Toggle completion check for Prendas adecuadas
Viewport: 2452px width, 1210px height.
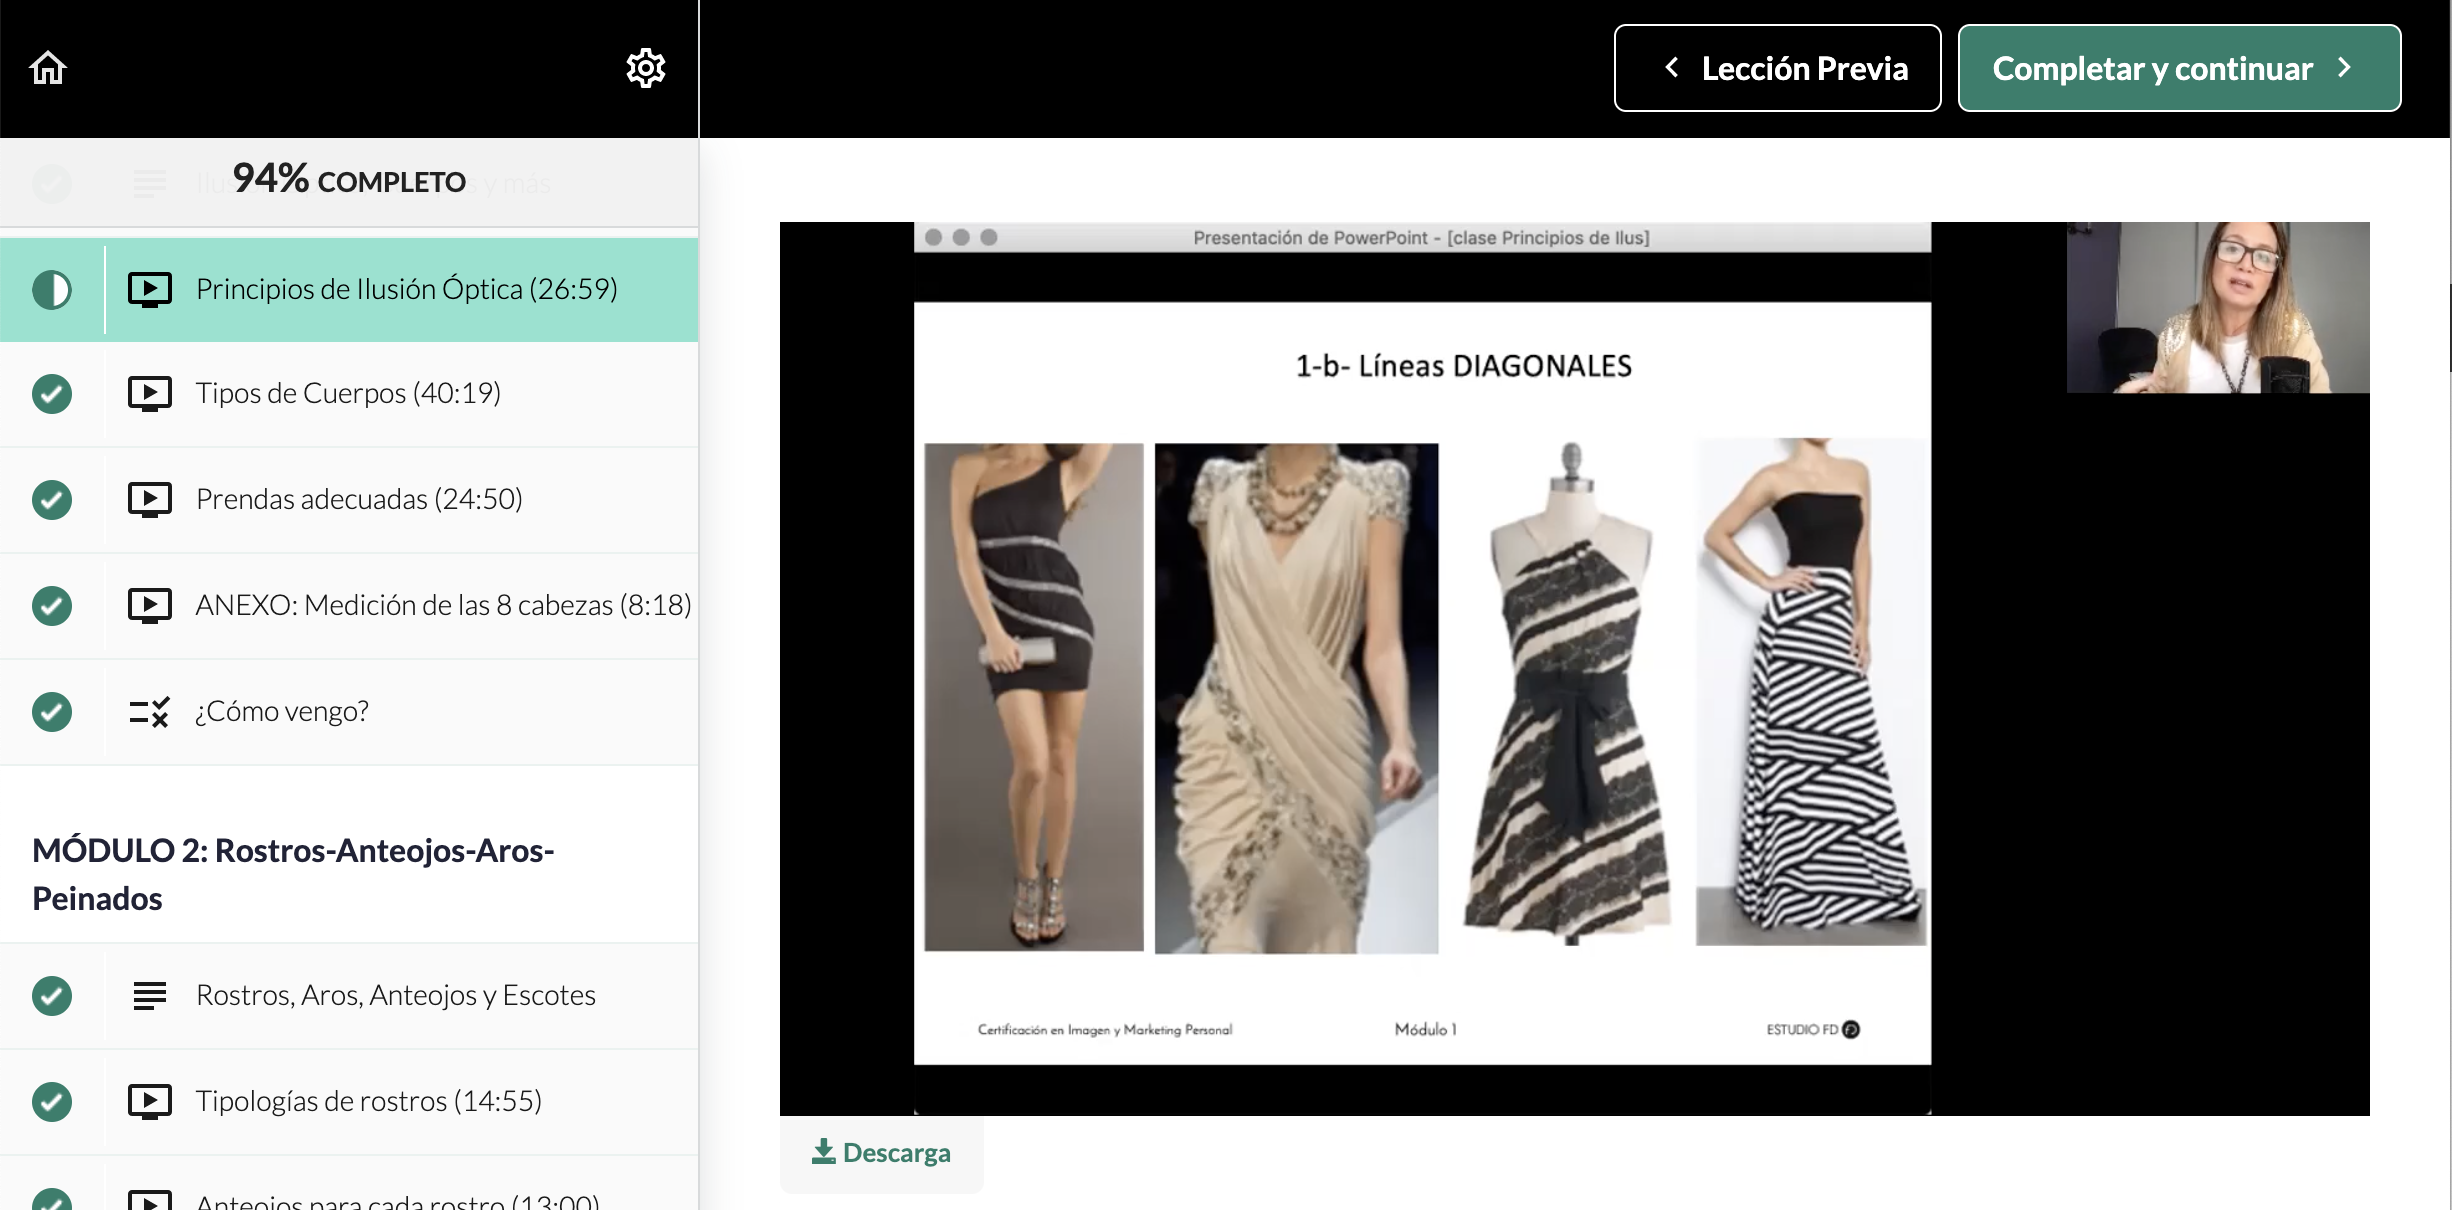point(52,500)
